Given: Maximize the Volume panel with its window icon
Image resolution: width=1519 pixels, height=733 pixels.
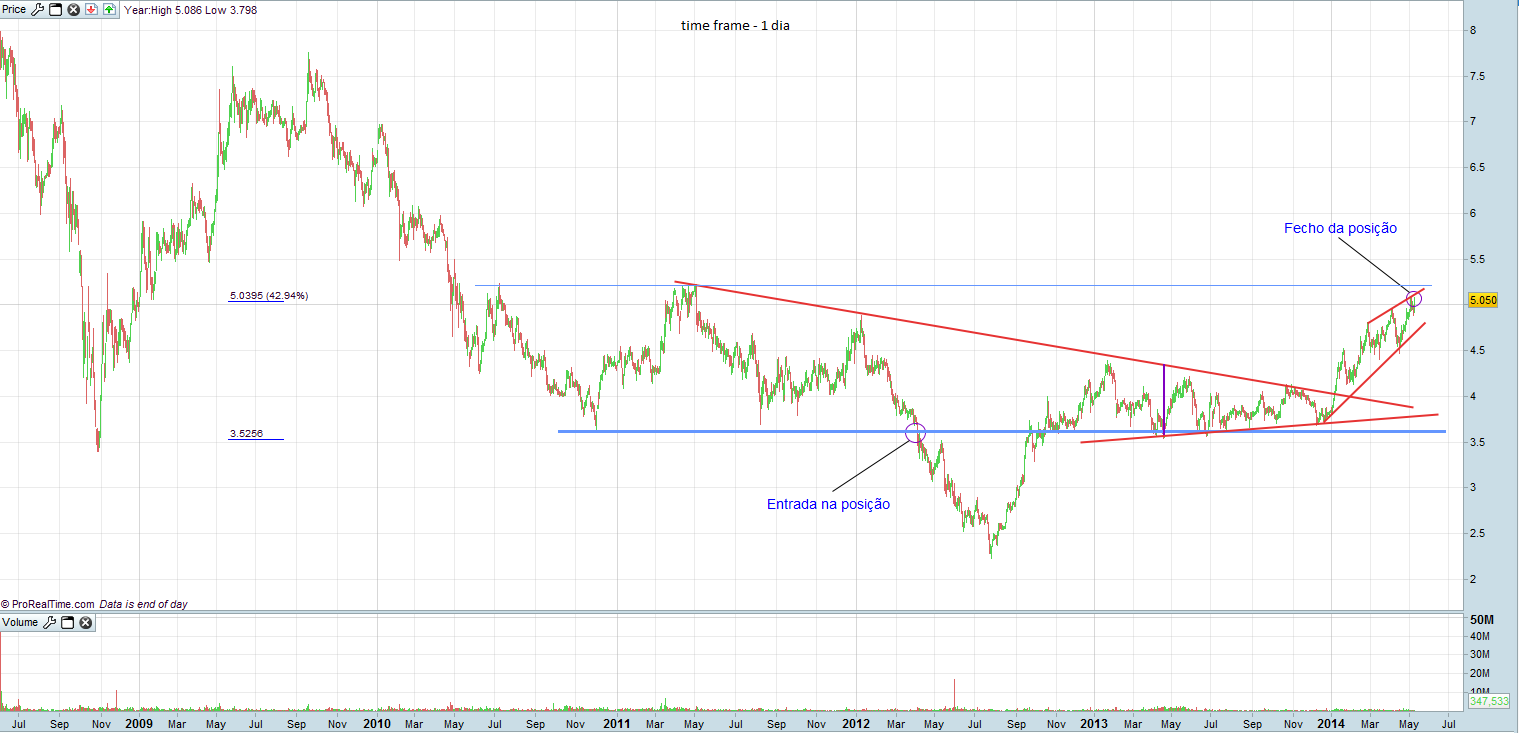Looking at the screenshot, I should point(68,623).
